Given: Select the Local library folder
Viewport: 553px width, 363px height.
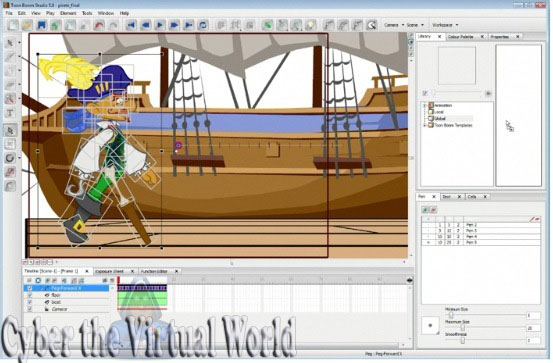Looking at the screenshot, I should point(436,112).
